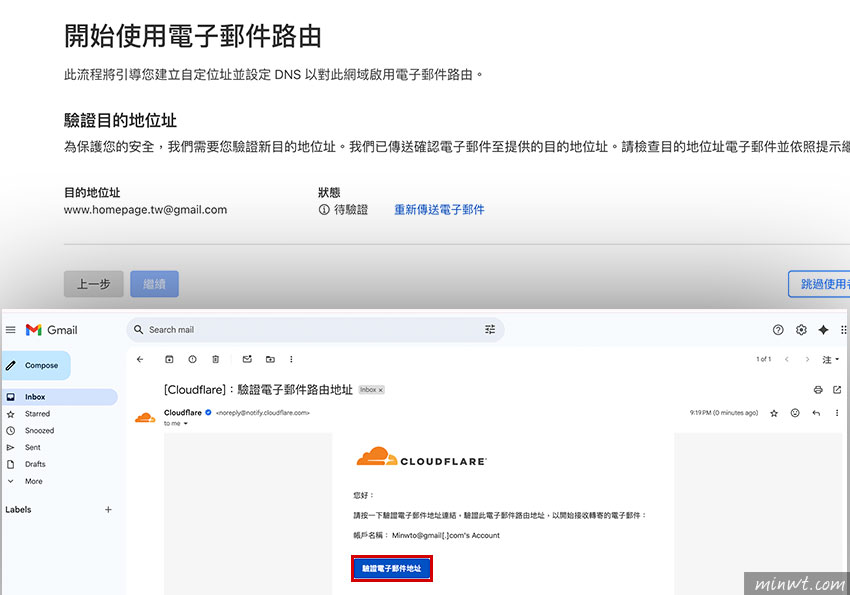Open Gmail settings gear icon
850x595 pixels.
coord(801,329)
